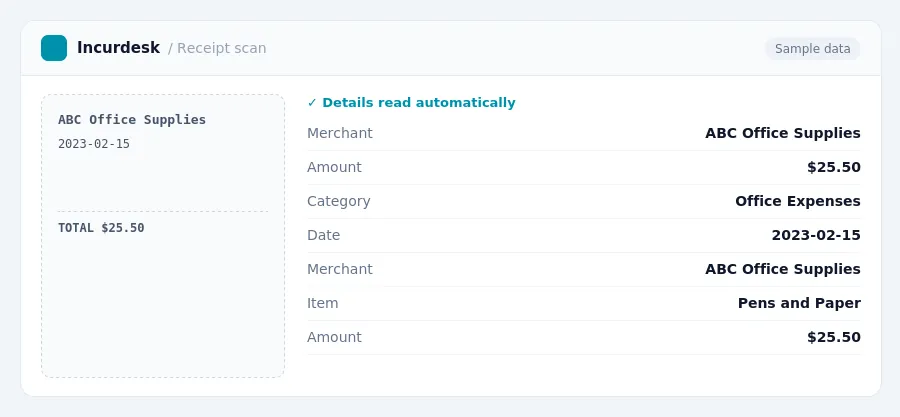Screen dimensions: 900x417
Task: Click the Category field label
Action: pos(339,201)
